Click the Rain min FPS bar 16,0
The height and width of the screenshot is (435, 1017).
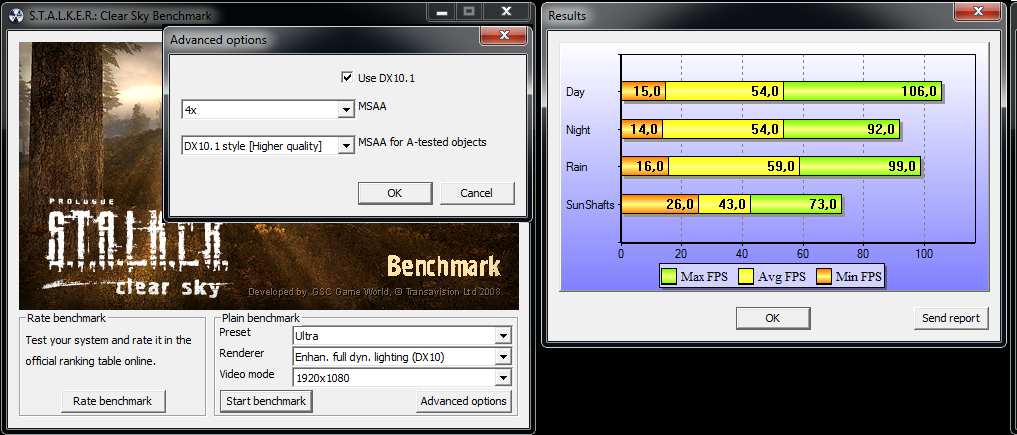[x=645, y=167]
